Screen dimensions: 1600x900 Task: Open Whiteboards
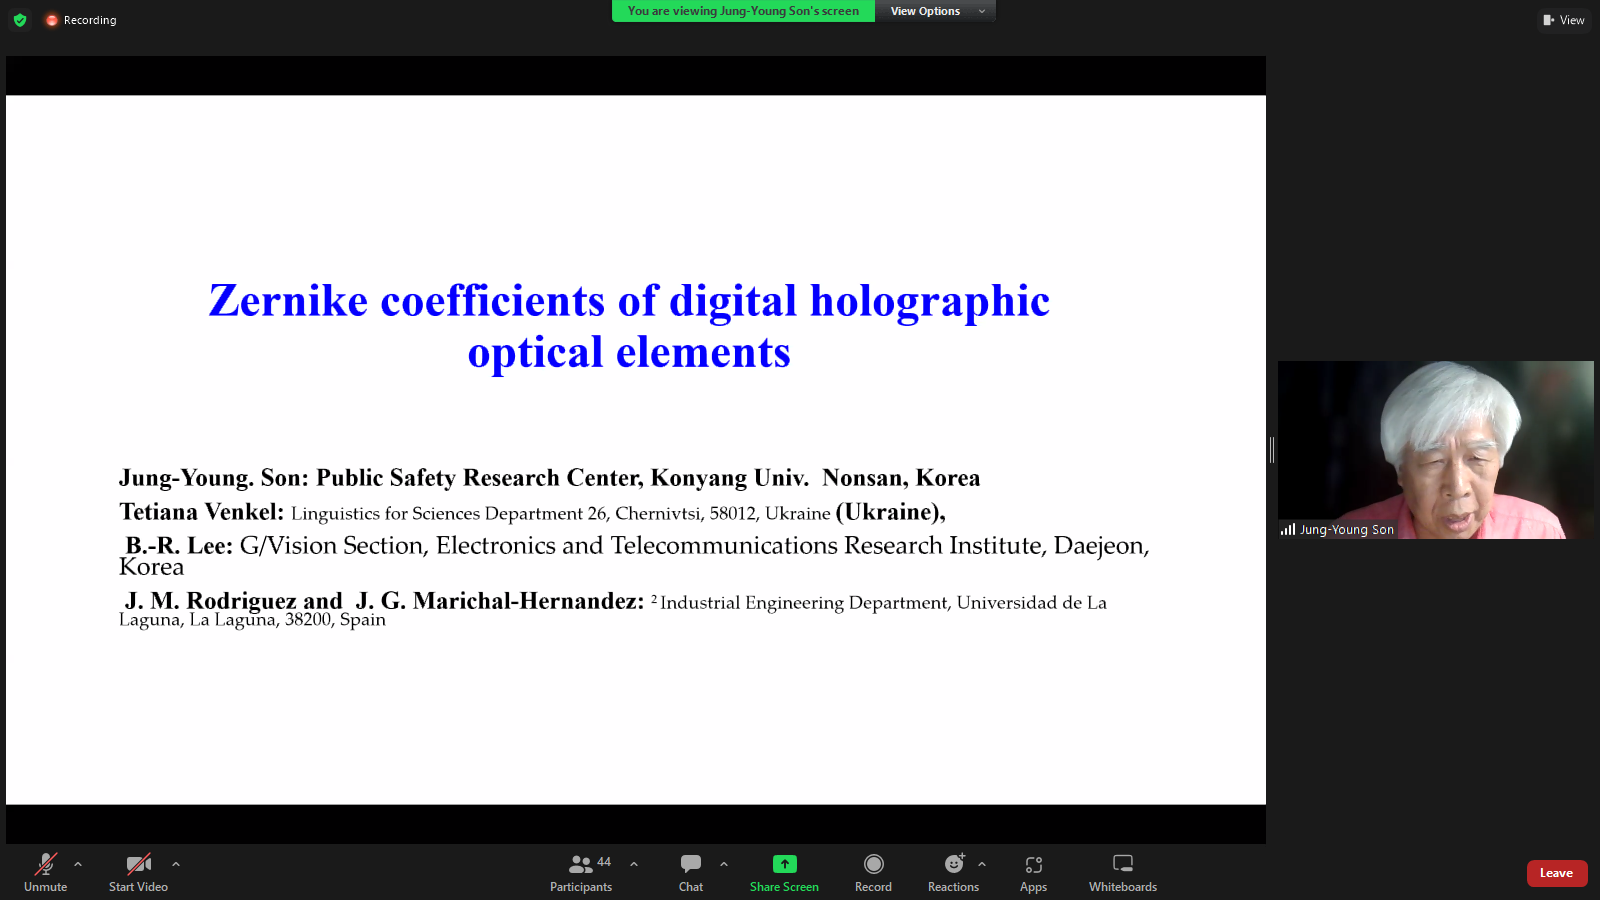(x=1123, y=872)
